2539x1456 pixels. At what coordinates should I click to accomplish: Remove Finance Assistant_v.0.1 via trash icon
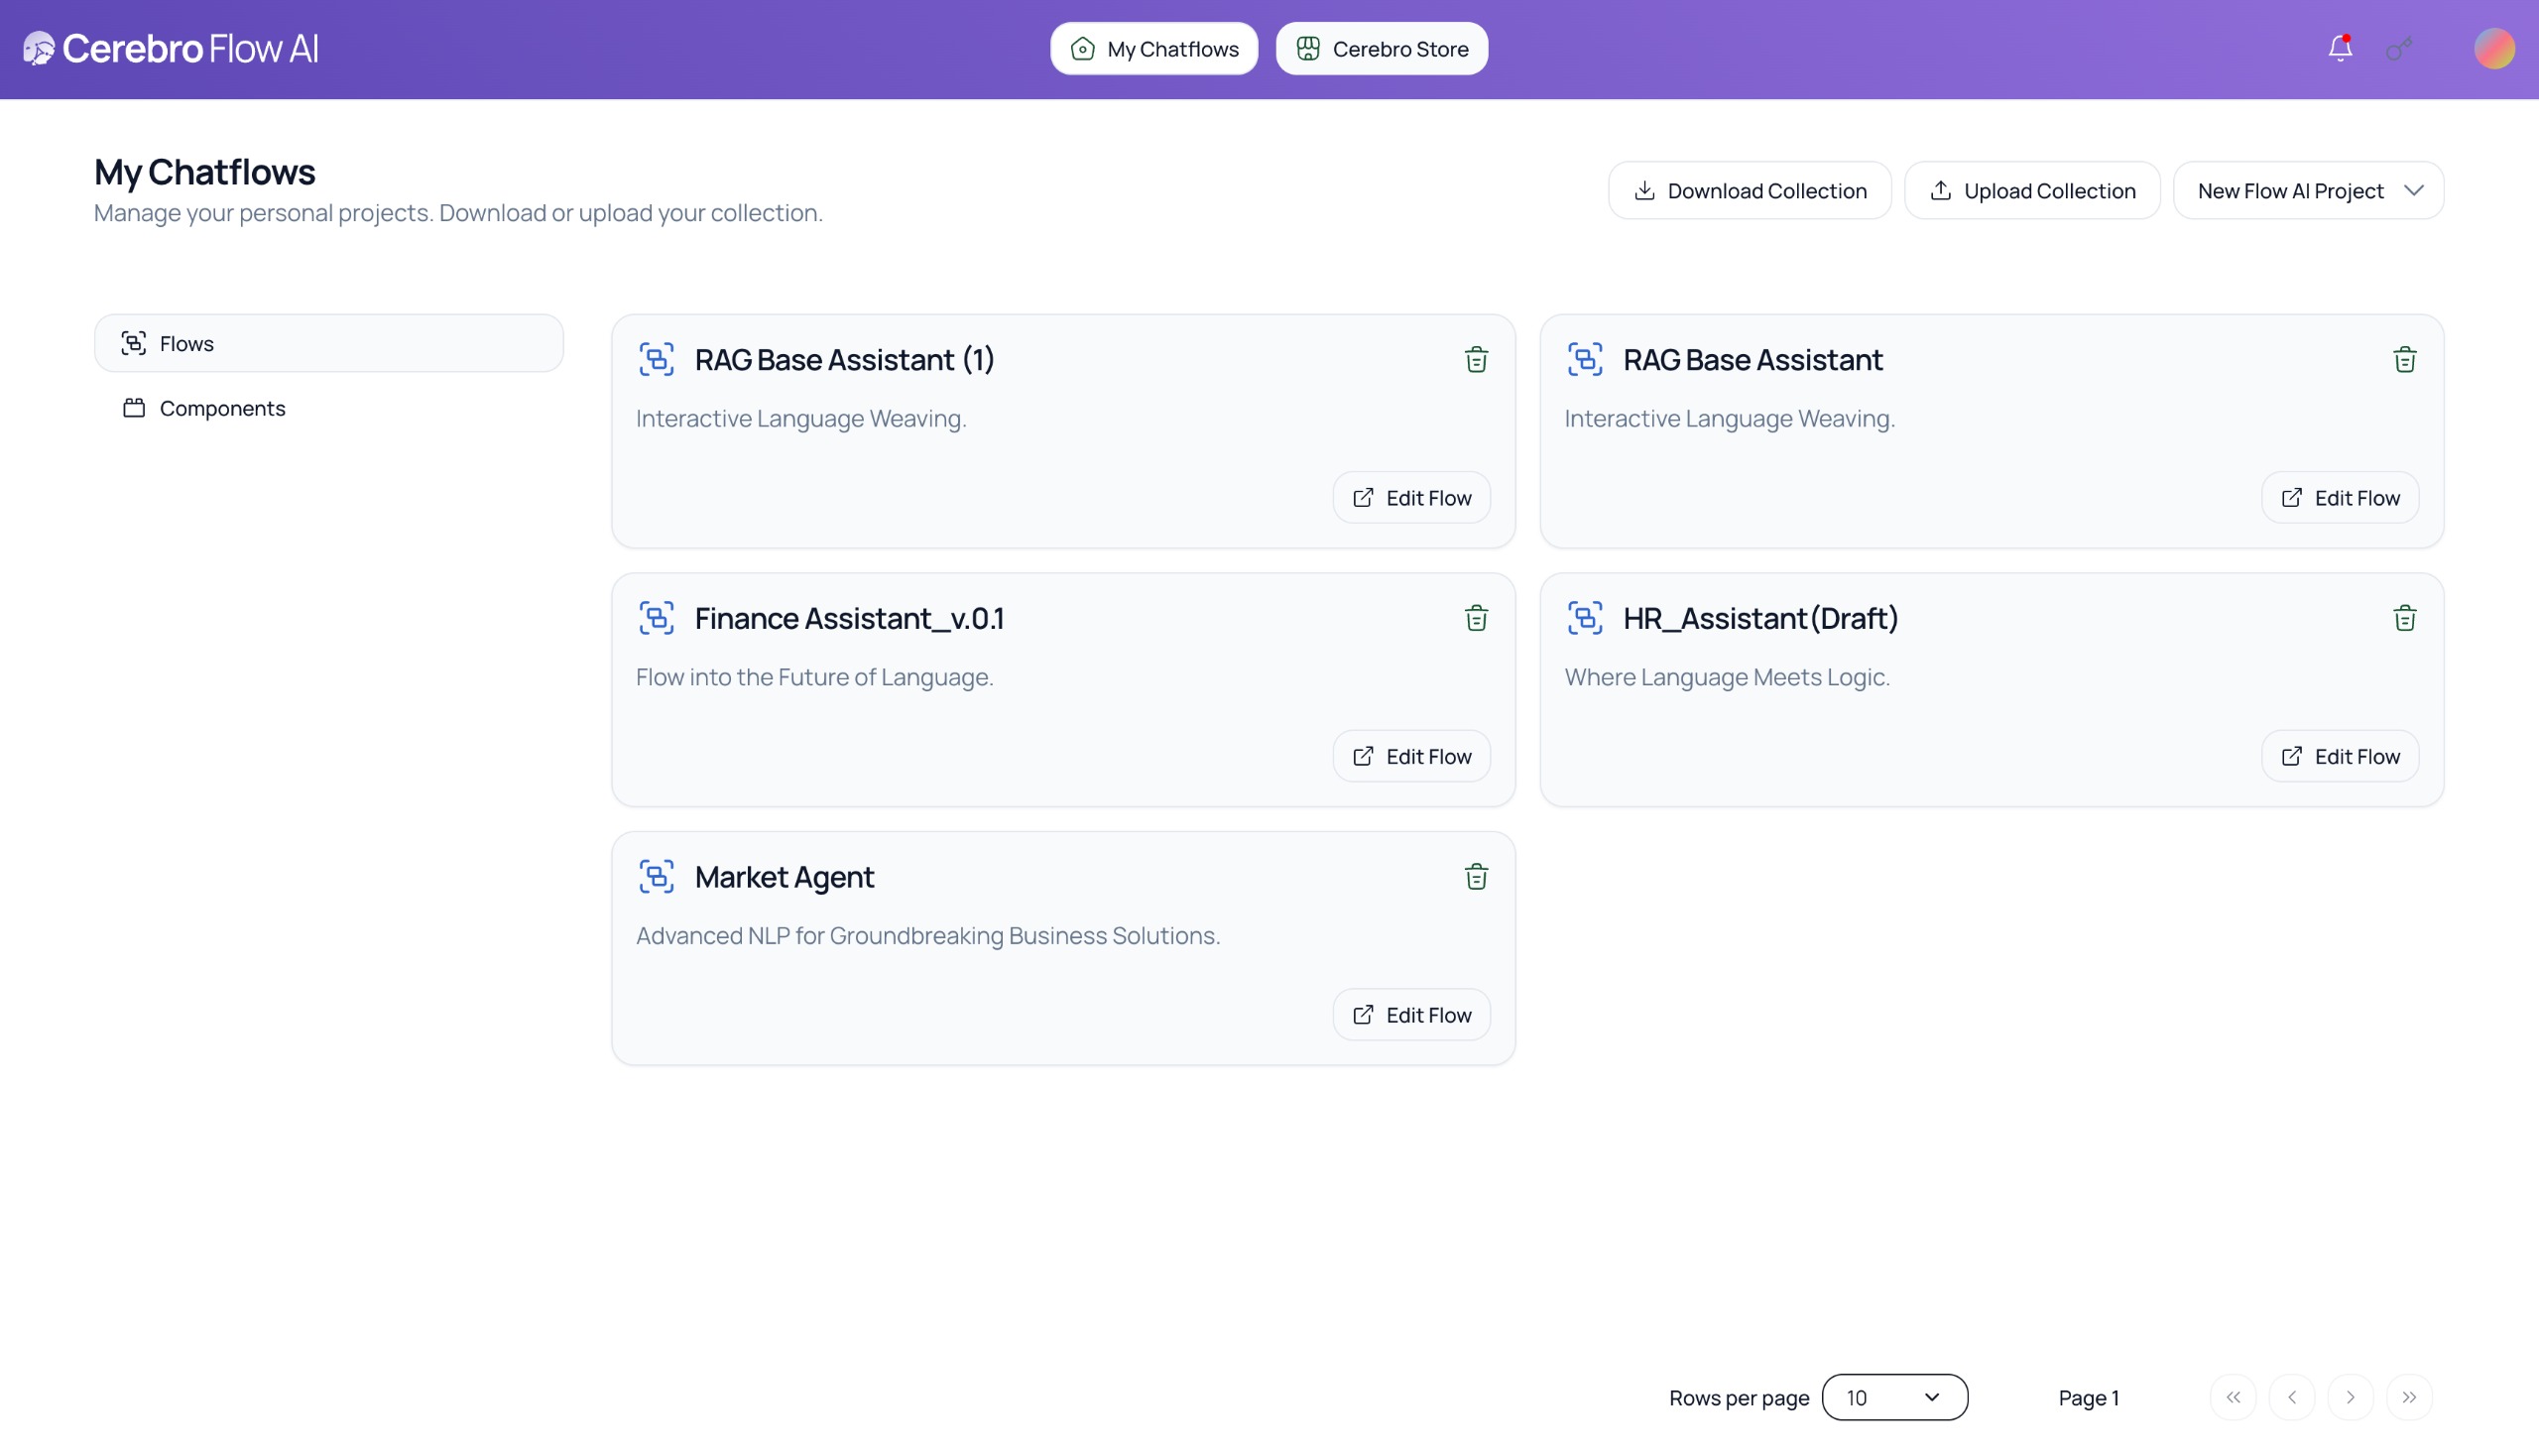click(1476, 618)
